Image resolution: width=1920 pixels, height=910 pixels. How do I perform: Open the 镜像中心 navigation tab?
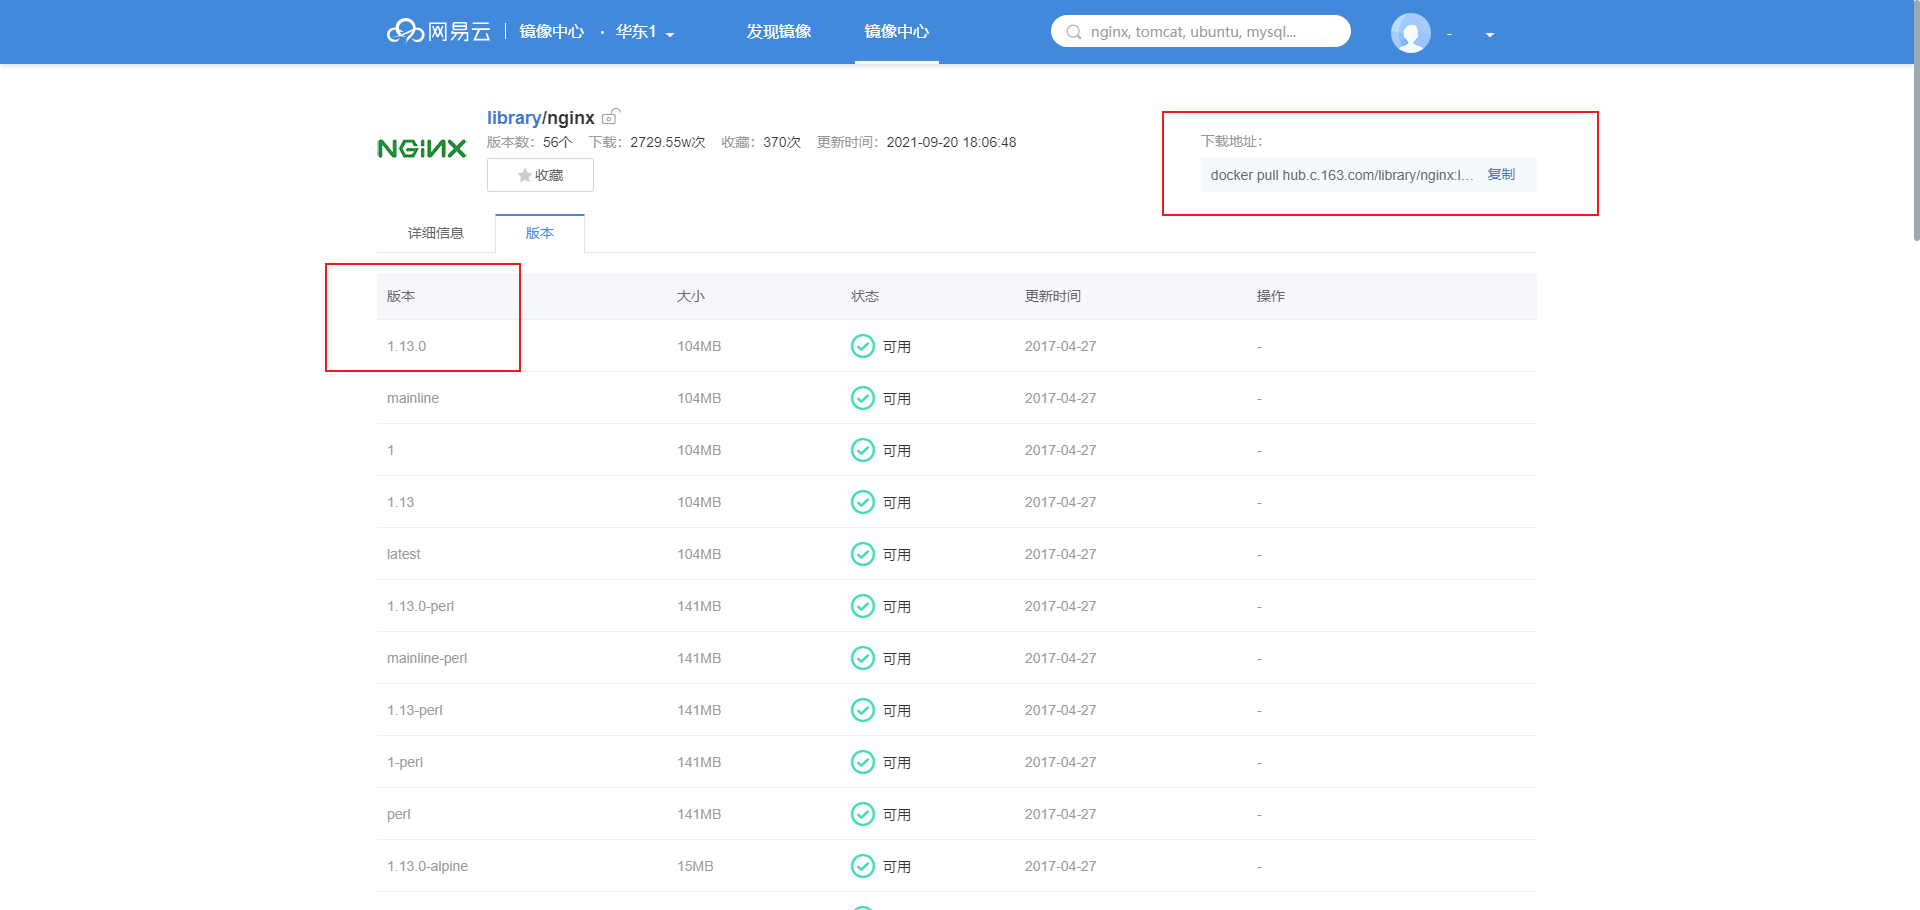pyautogui.click(x=896, y=32)
